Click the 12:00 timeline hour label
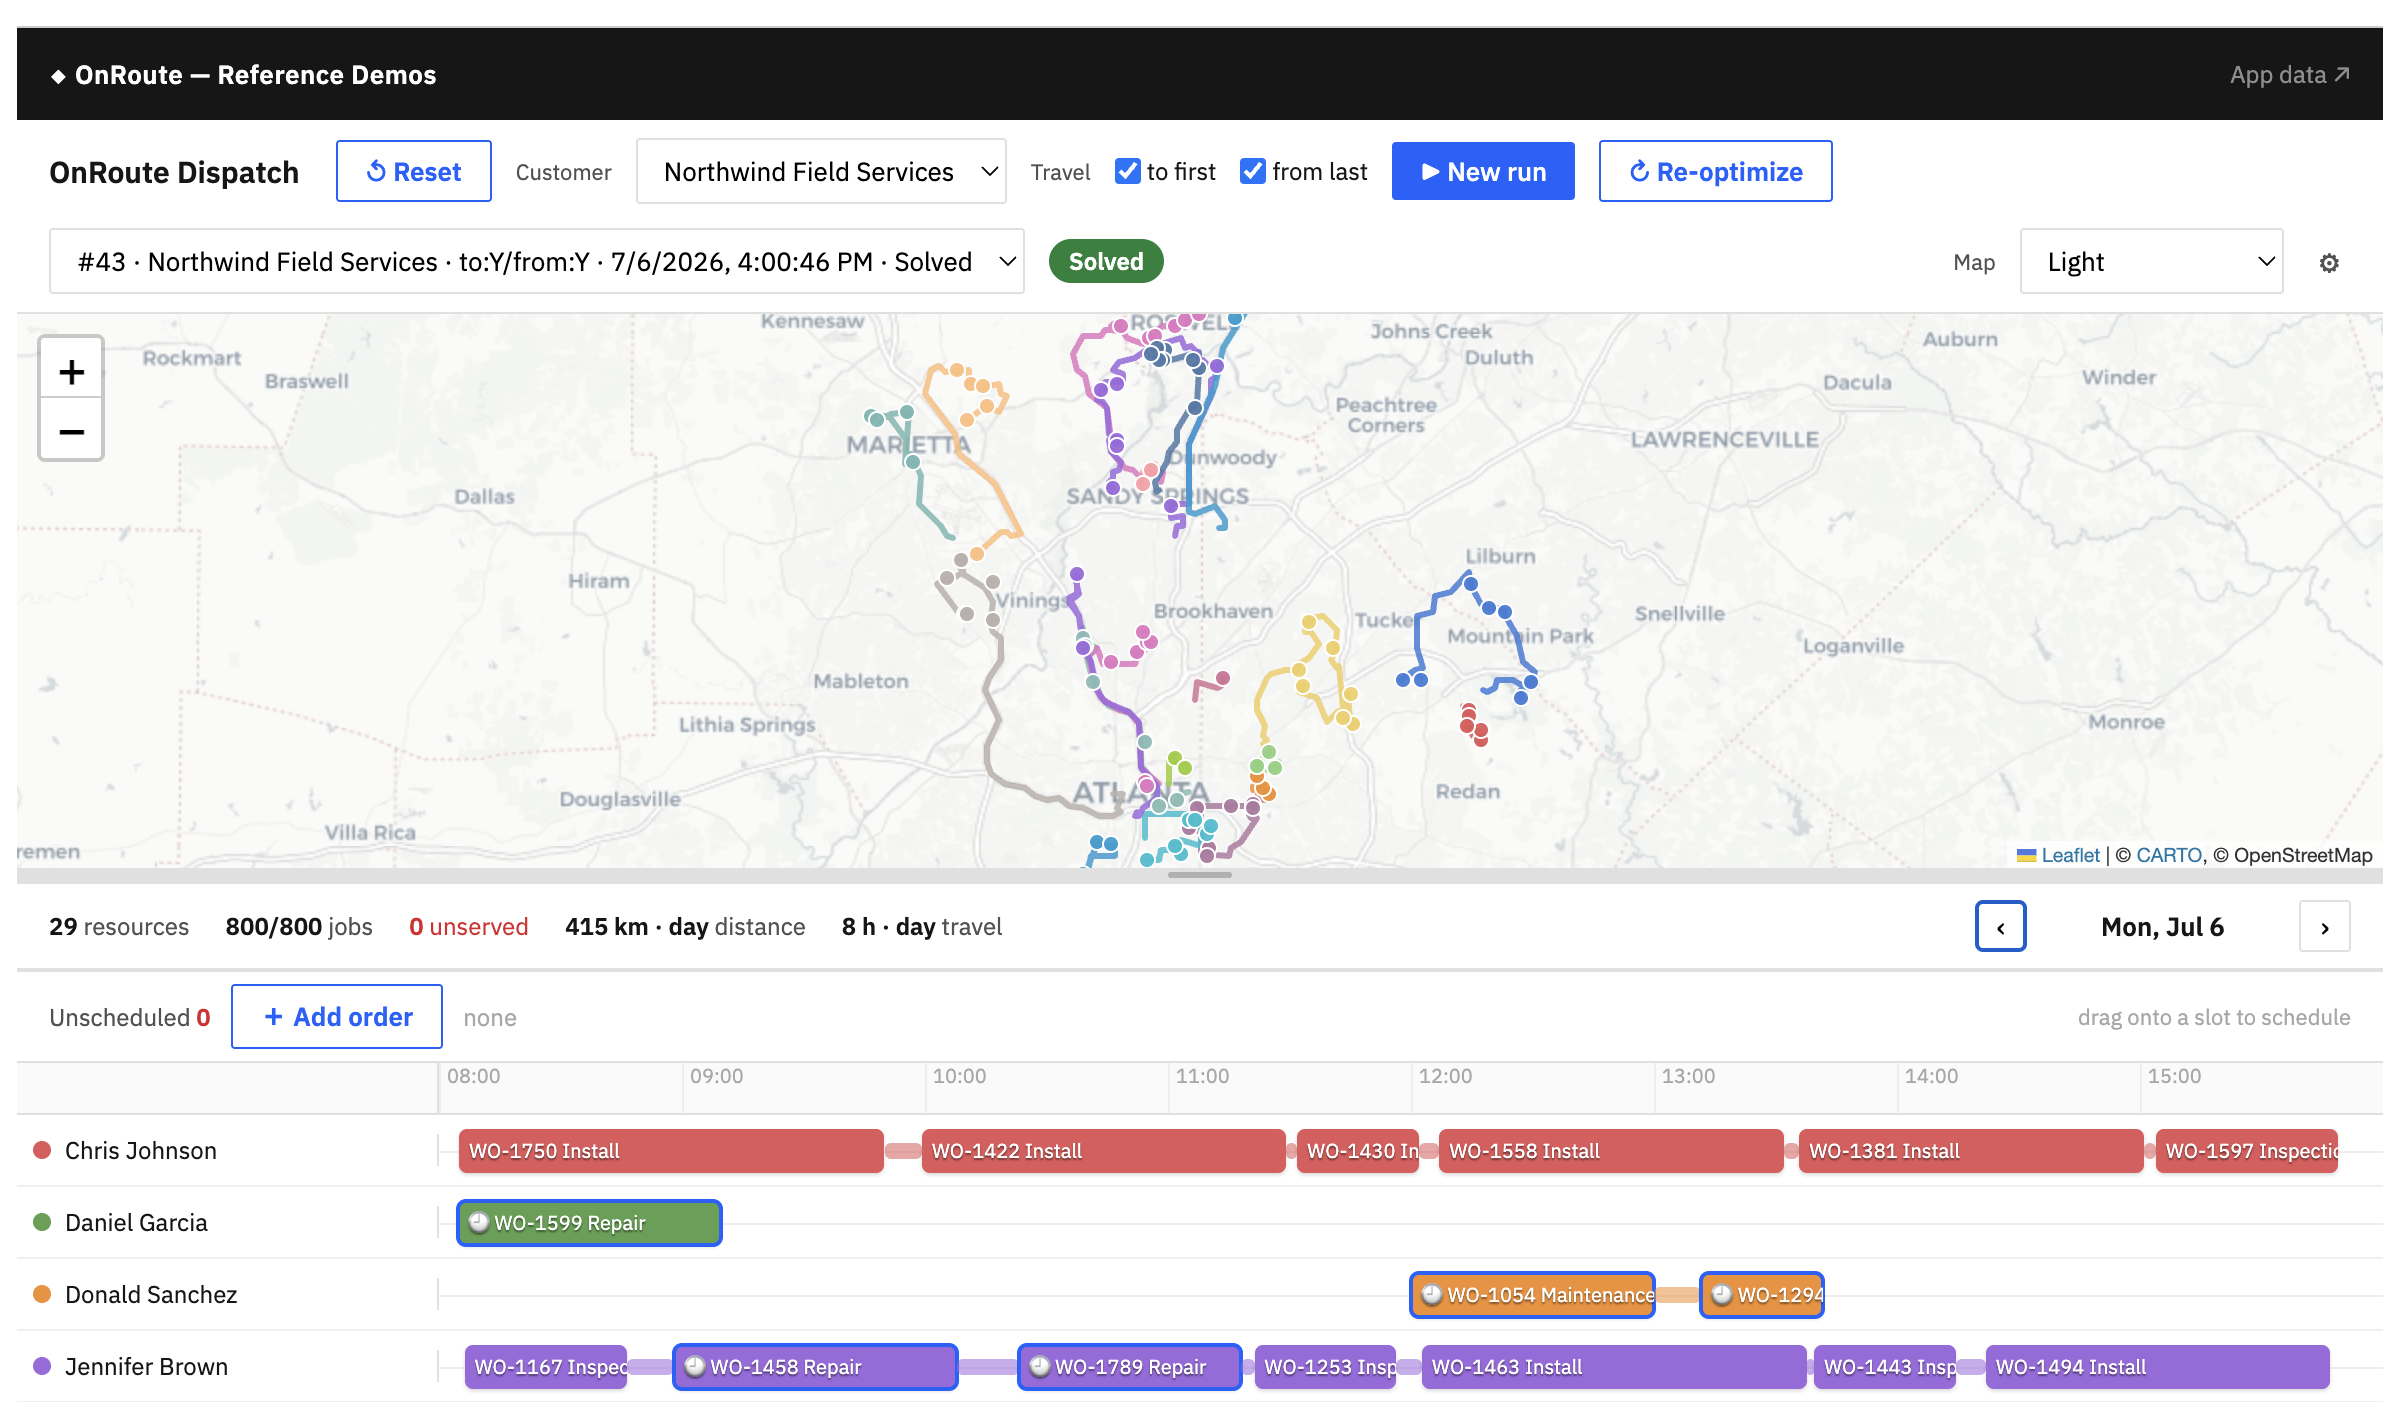2400x1402 pixels. 1445,1076
